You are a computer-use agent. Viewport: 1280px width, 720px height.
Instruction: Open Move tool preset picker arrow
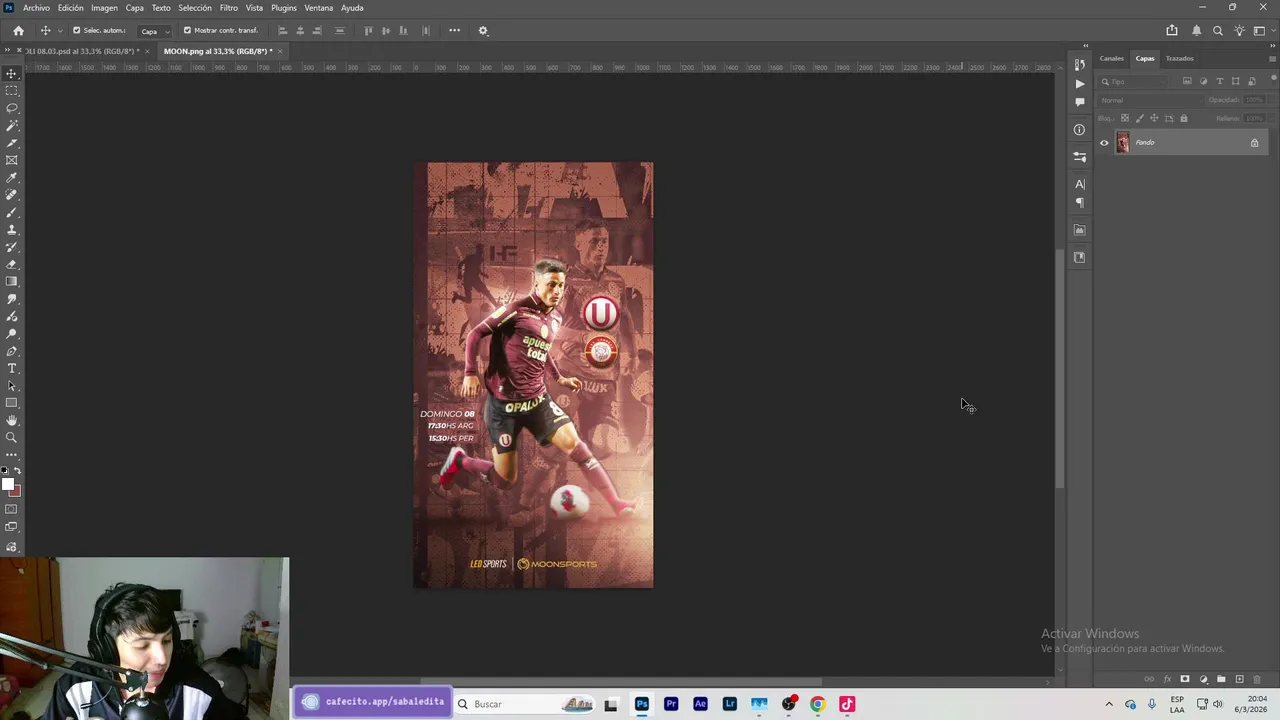60,30
